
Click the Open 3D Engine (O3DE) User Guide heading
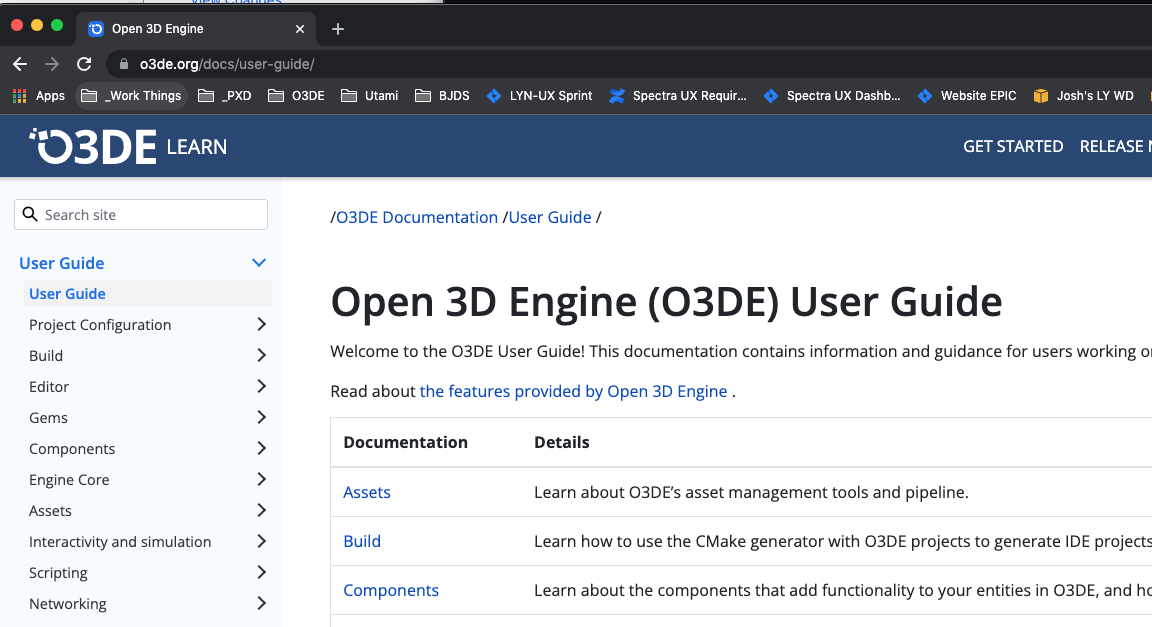tap(666, 301)
